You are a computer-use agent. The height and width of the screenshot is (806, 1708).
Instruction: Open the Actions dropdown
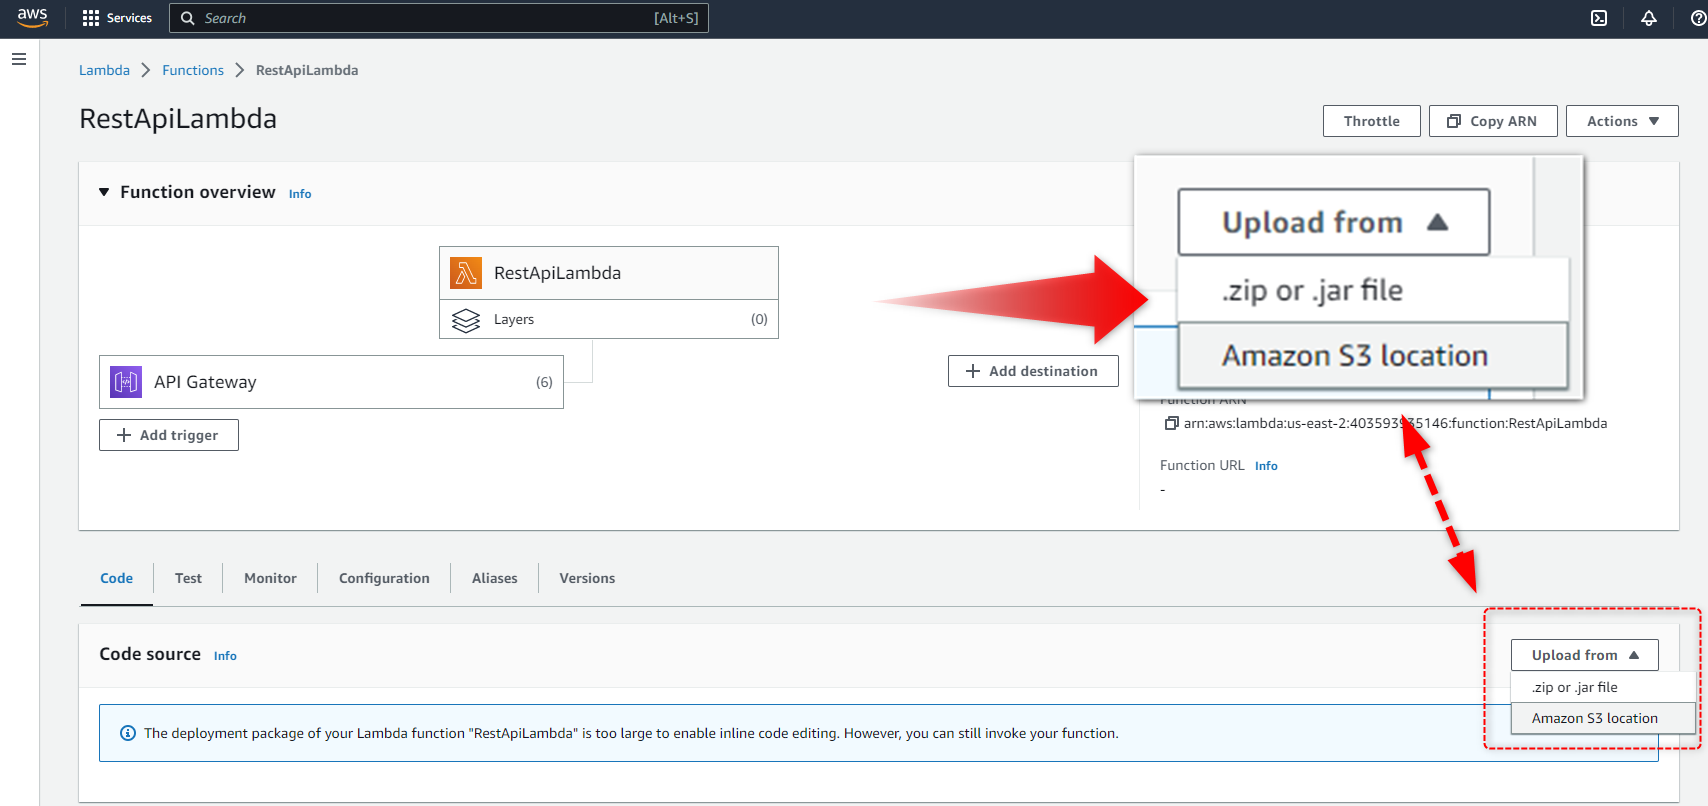1622,121
